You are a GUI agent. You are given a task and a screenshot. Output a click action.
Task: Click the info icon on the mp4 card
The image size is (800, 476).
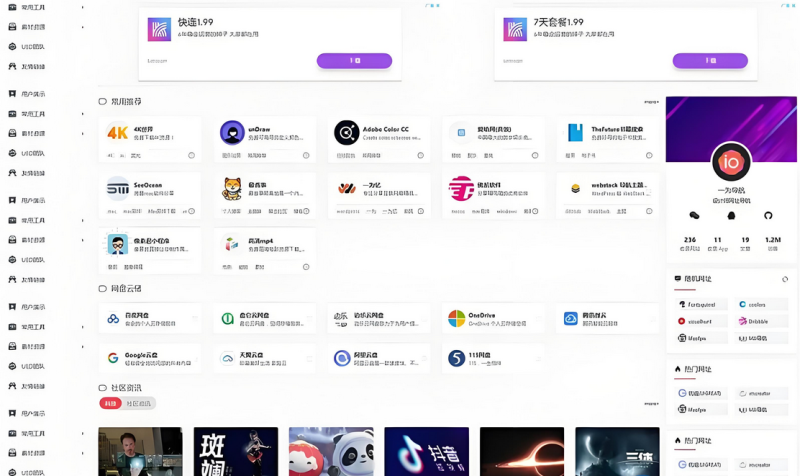[306, 267]
